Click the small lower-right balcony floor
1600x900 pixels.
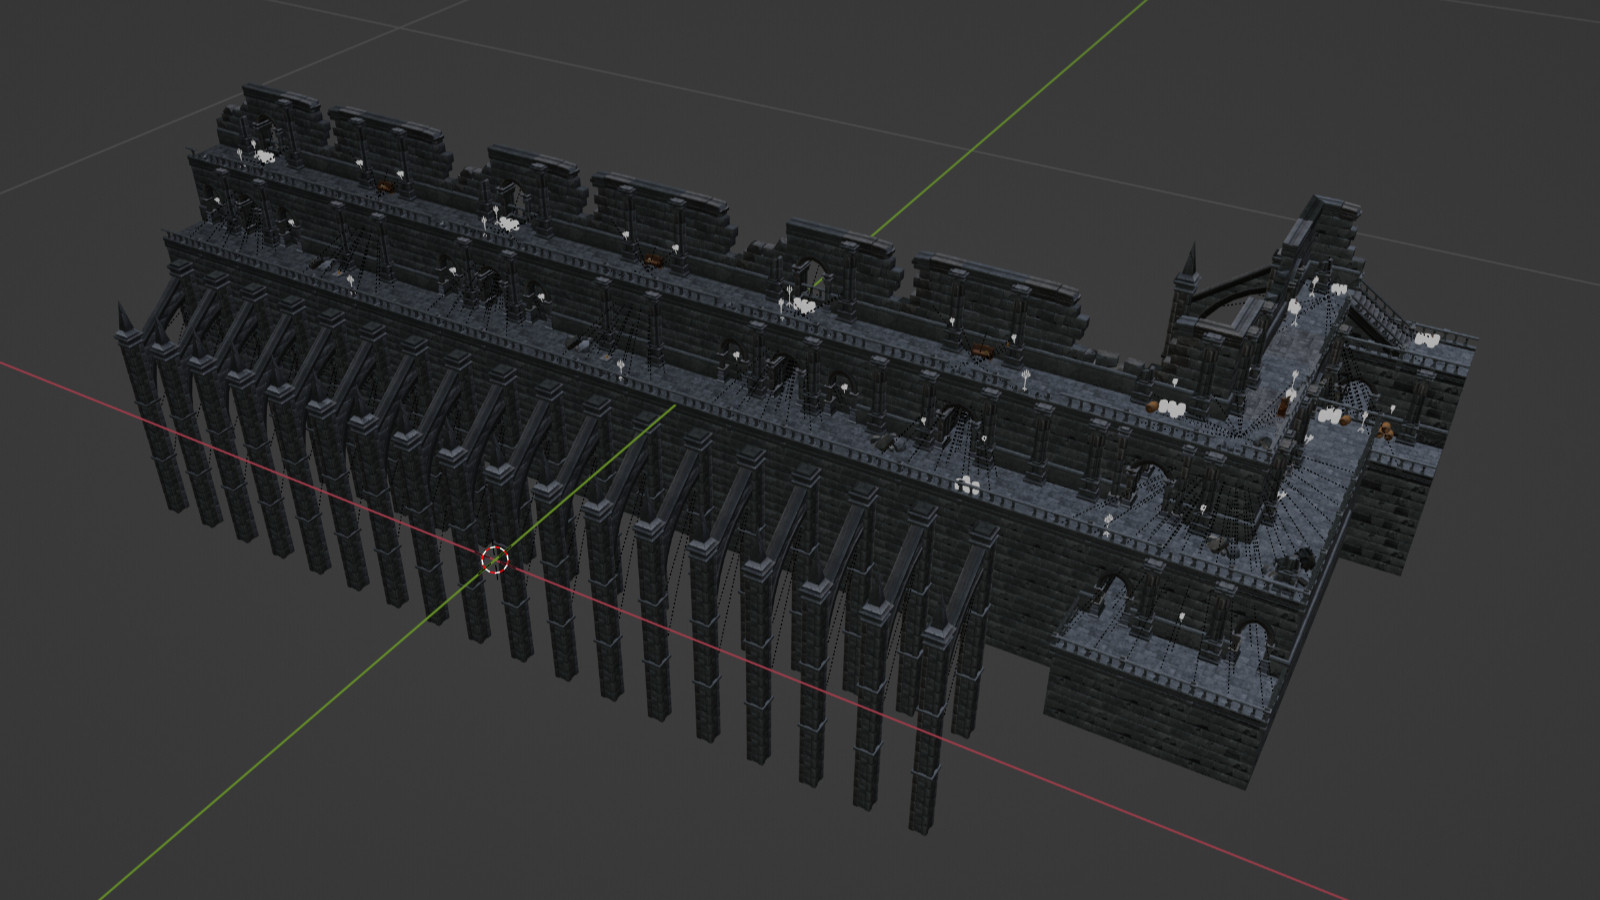pyautogui.click(x=1160, y=648)
